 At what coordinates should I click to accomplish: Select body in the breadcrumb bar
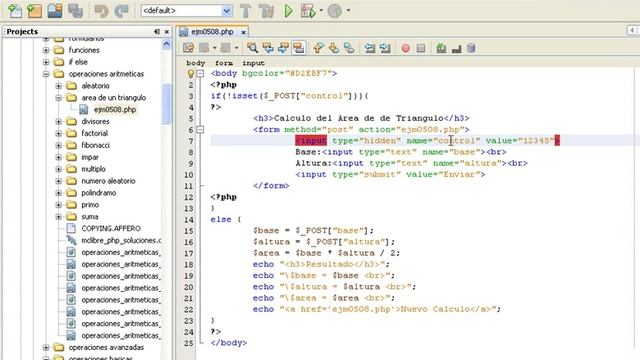tap(196, 63)
